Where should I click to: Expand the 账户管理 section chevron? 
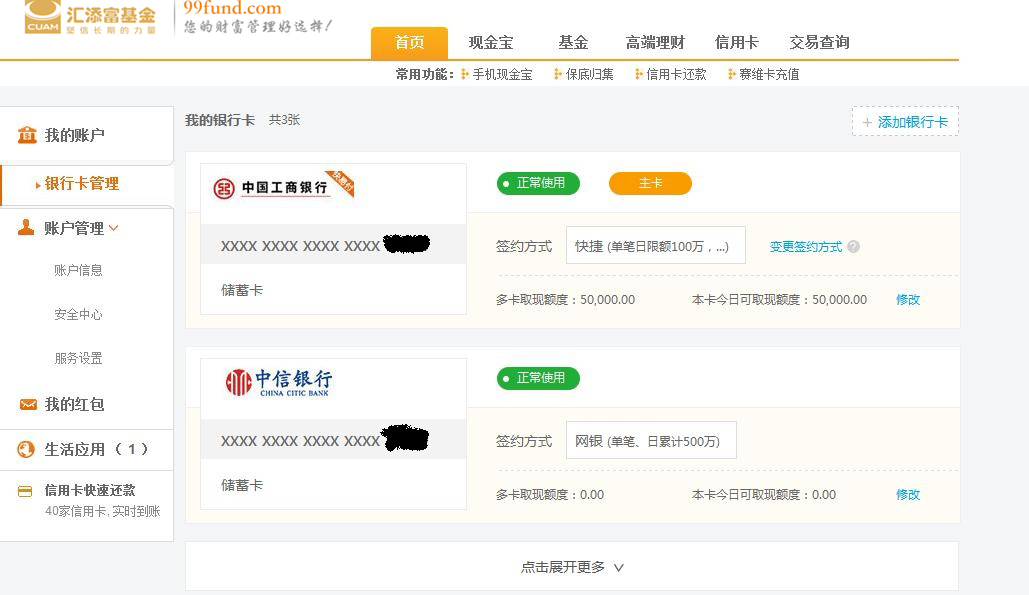click(114, 228)
